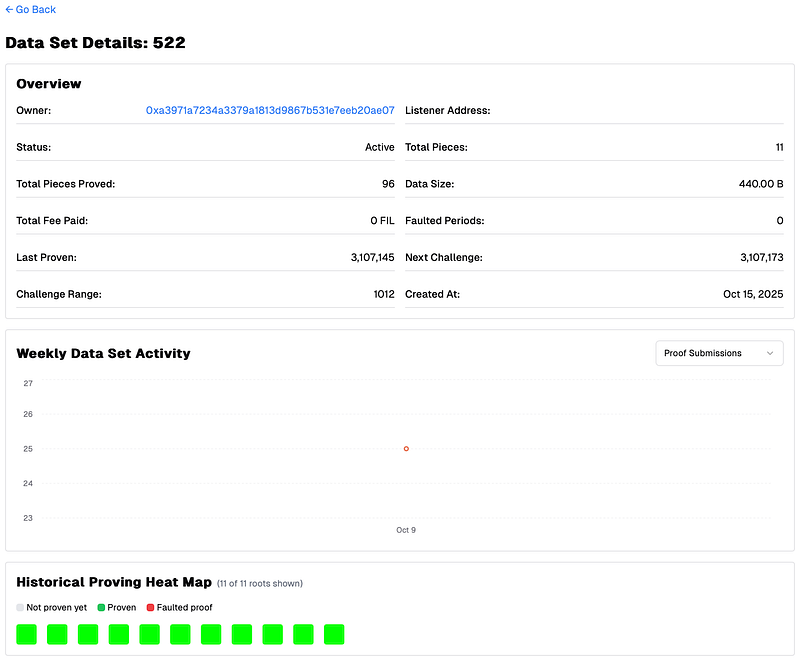This screenshot has height=662, width=800.
Task: Select the first green heat map square
Action: pyautogui.click(x=27, y=634)
